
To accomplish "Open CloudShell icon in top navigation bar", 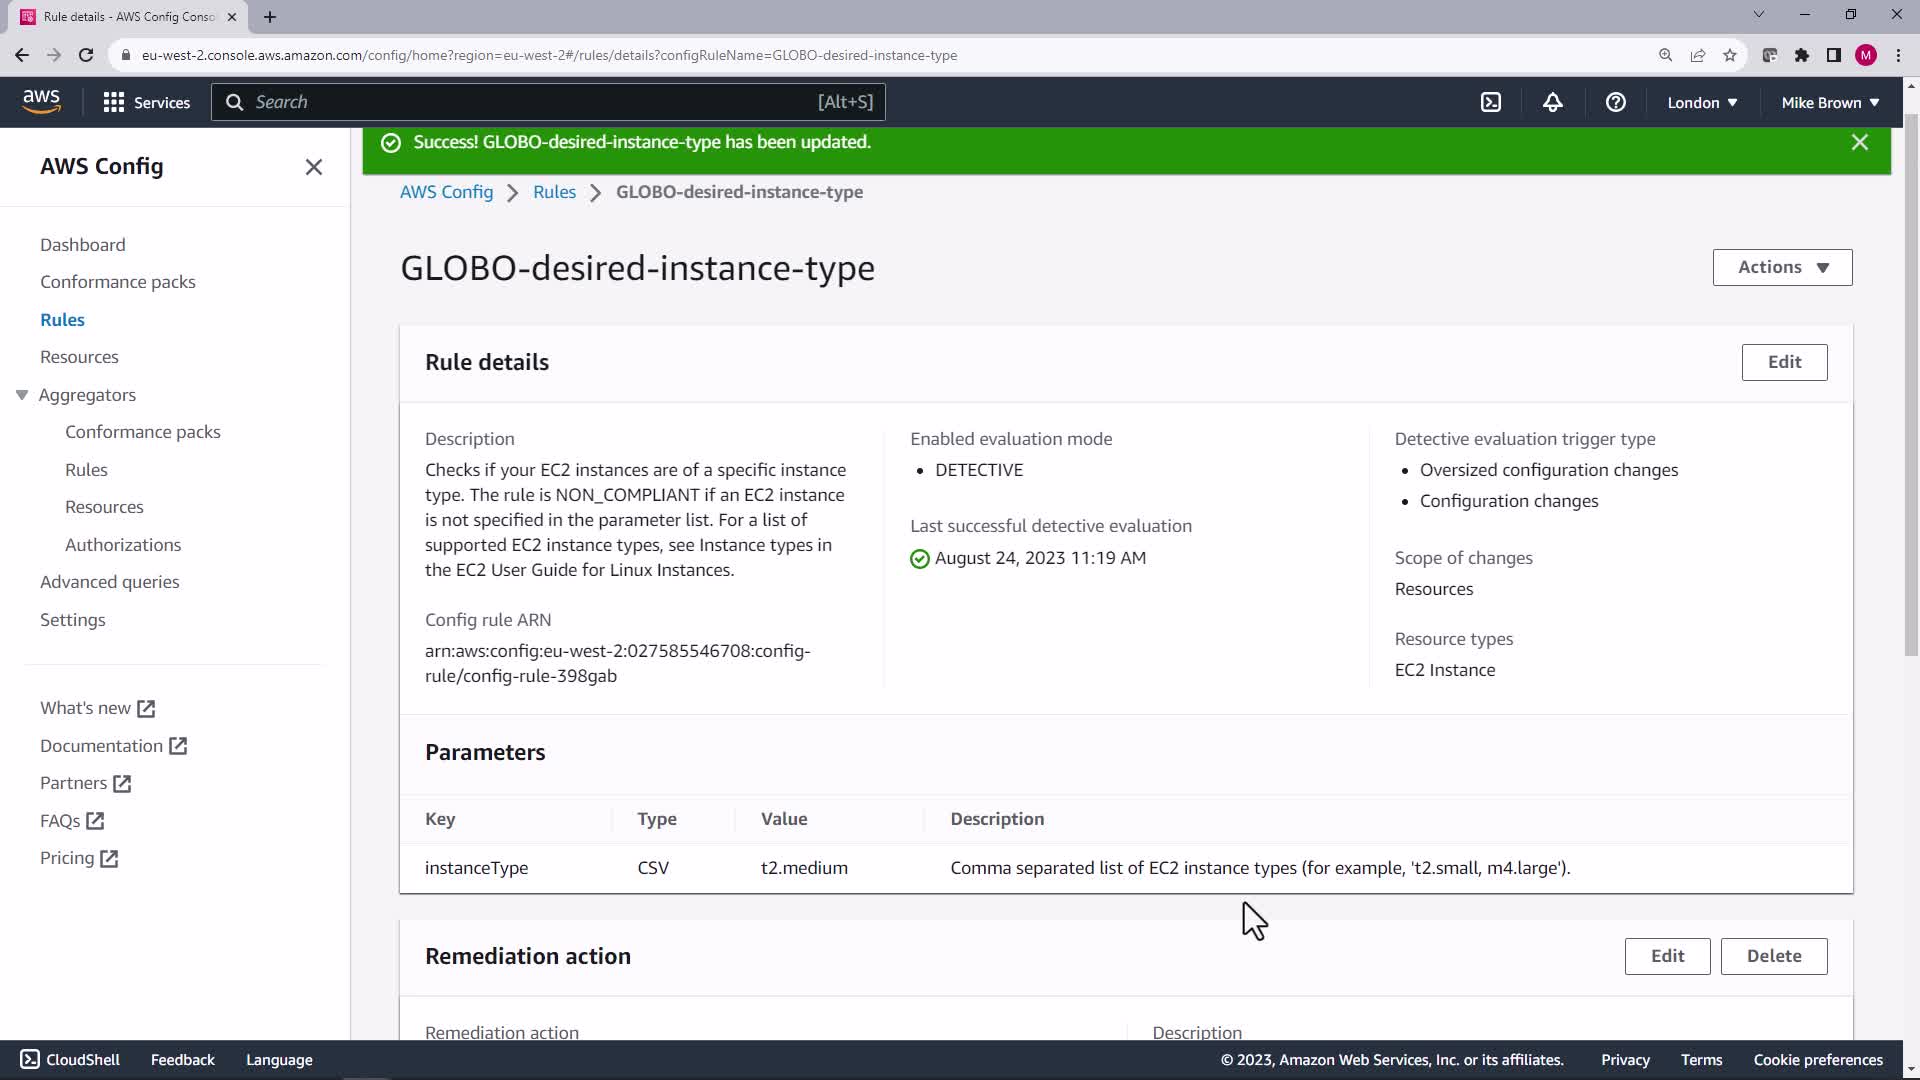I will (x=1490, y=102).
